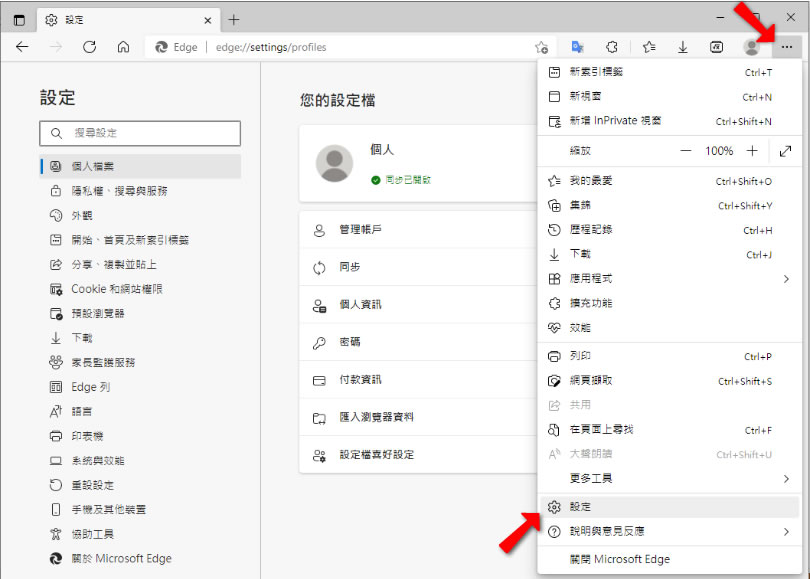The width and height of the screenshot is (810, 579).
Task: Open the extensions puzzle icon in toolbar
Action: point(612,47)
